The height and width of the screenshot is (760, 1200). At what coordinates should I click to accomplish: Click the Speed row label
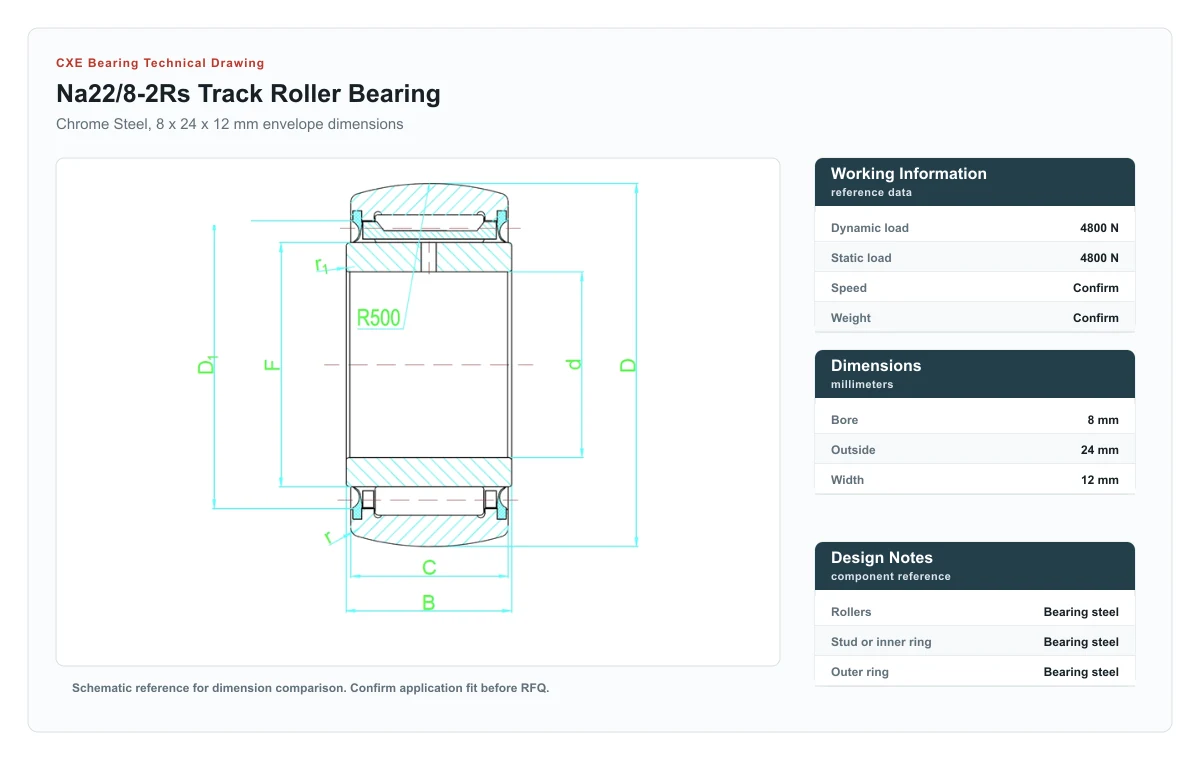849,288
